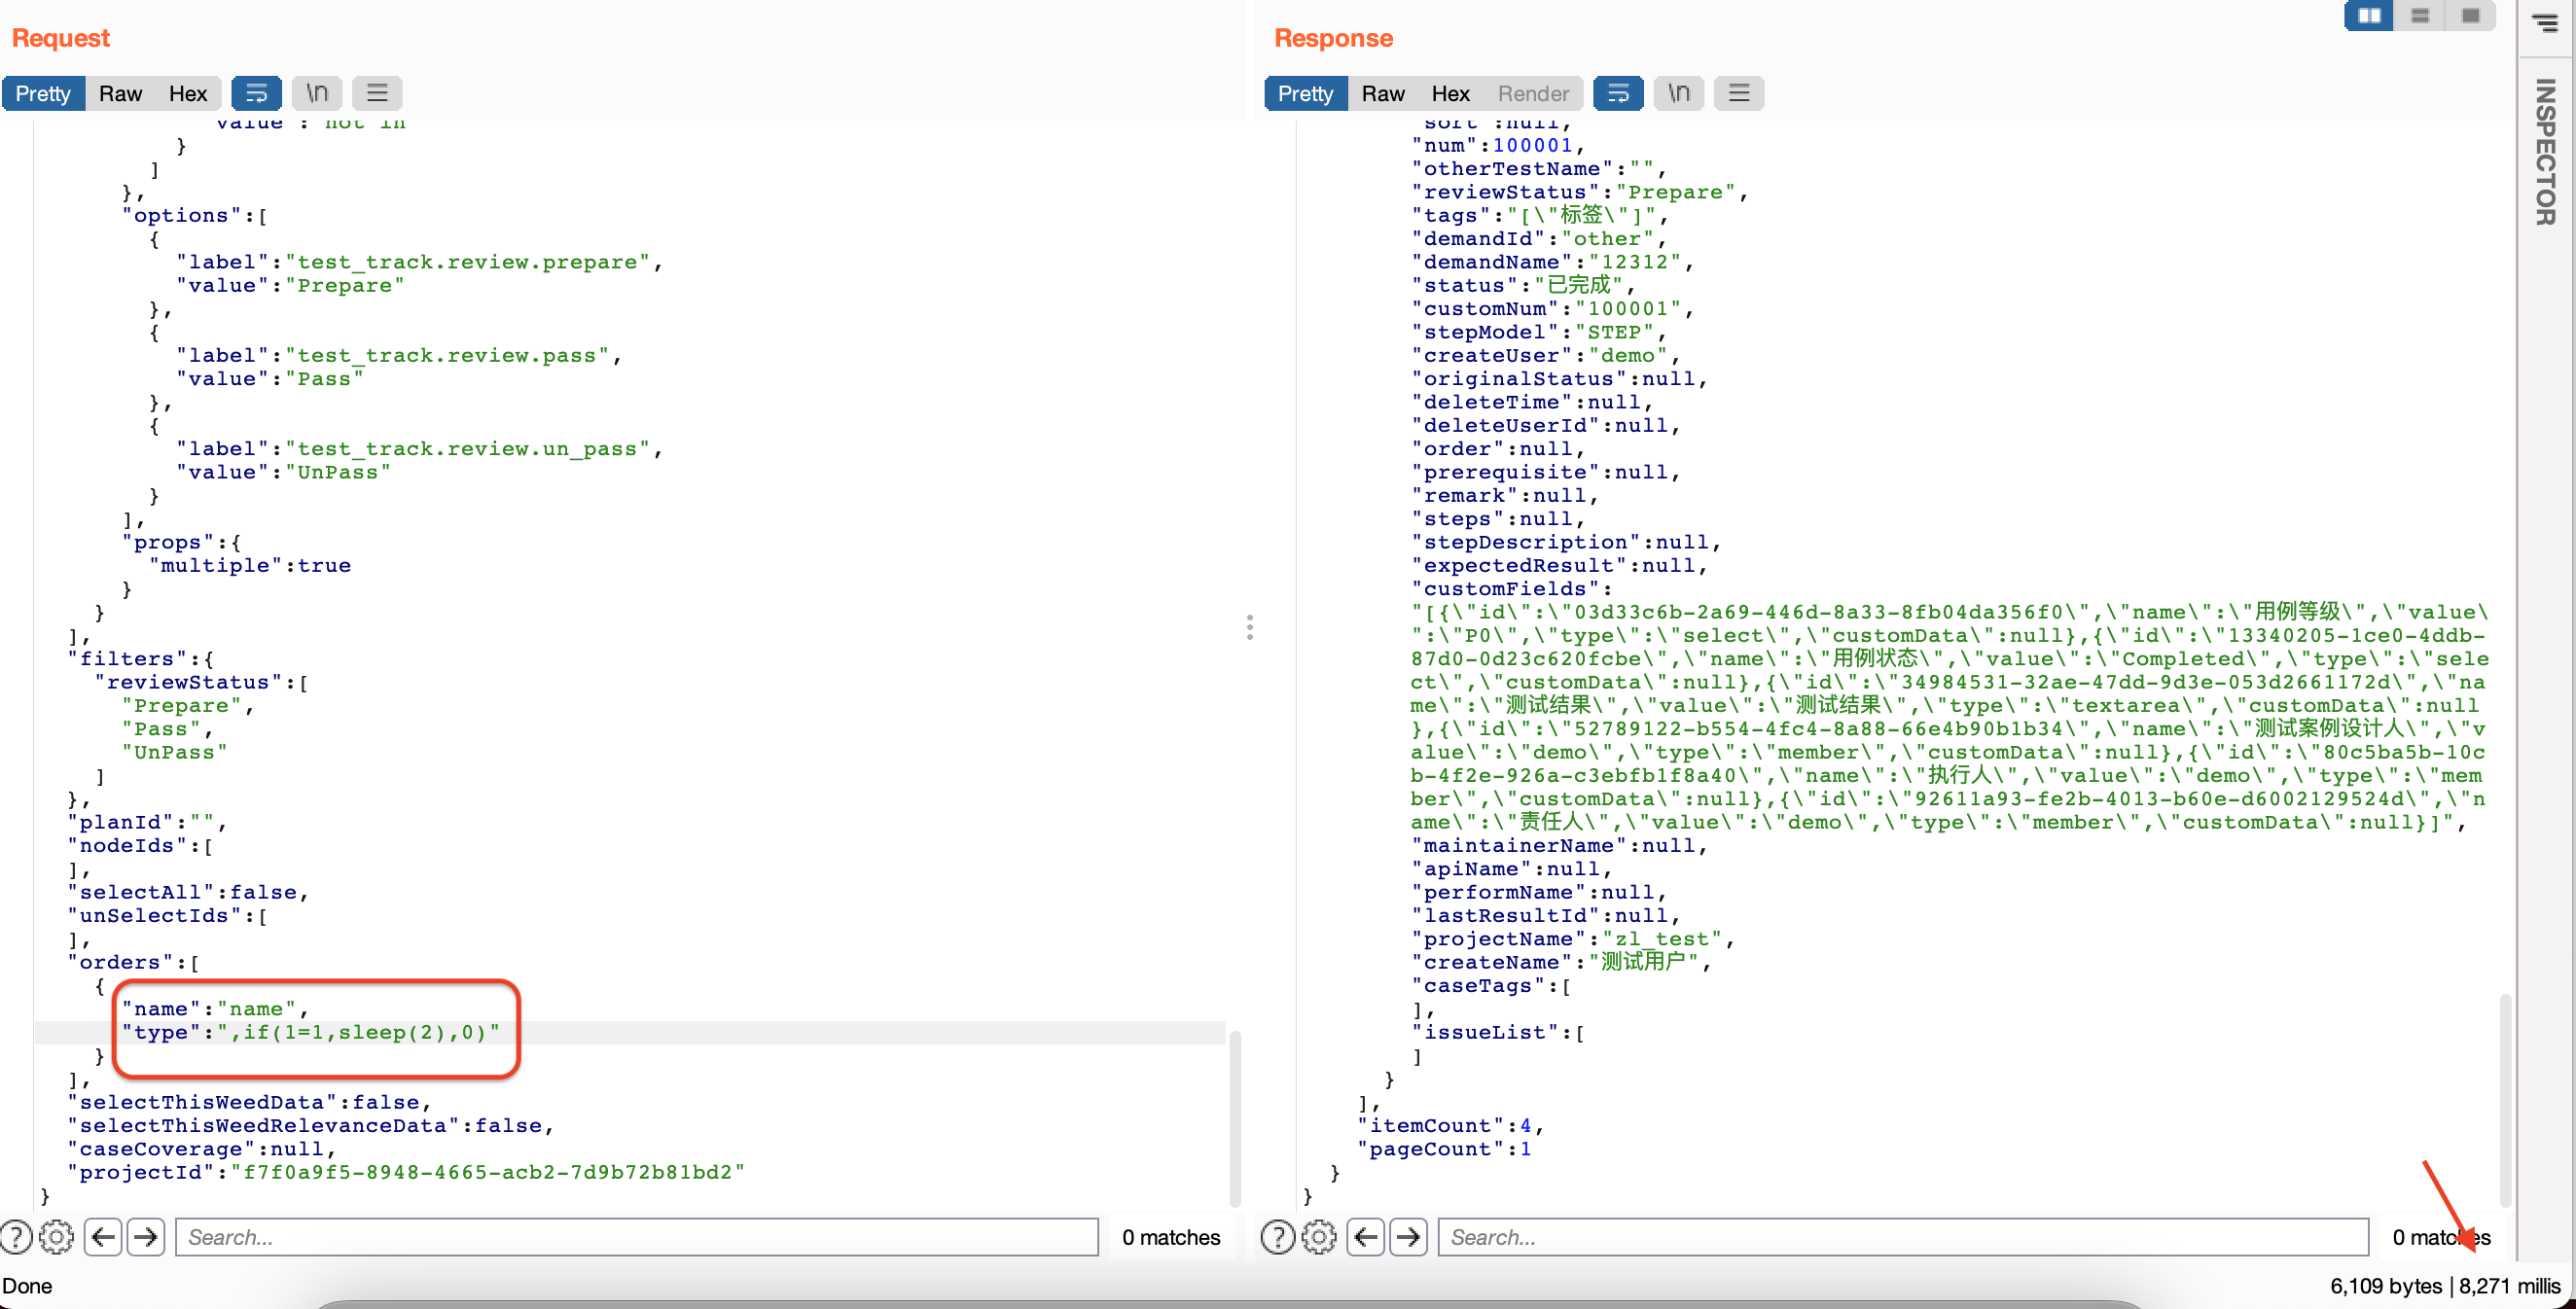Viewport: 2576px width, 1309px height.
Task: Click Request panel help question-mark icon
Action: (16, 1237)
